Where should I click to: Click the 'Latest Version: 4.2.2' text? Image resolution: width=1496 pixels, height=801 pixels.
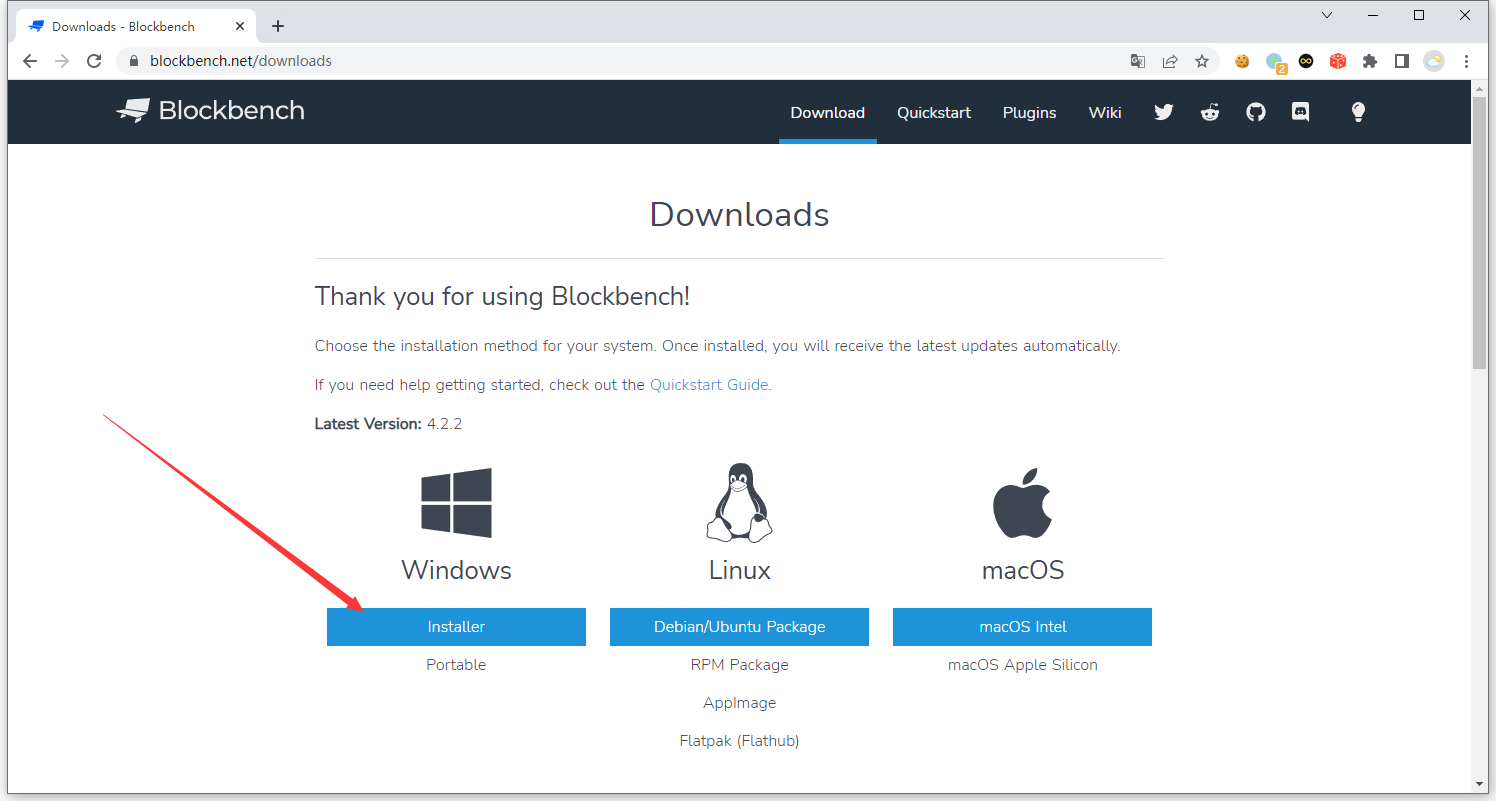point(388,424)
